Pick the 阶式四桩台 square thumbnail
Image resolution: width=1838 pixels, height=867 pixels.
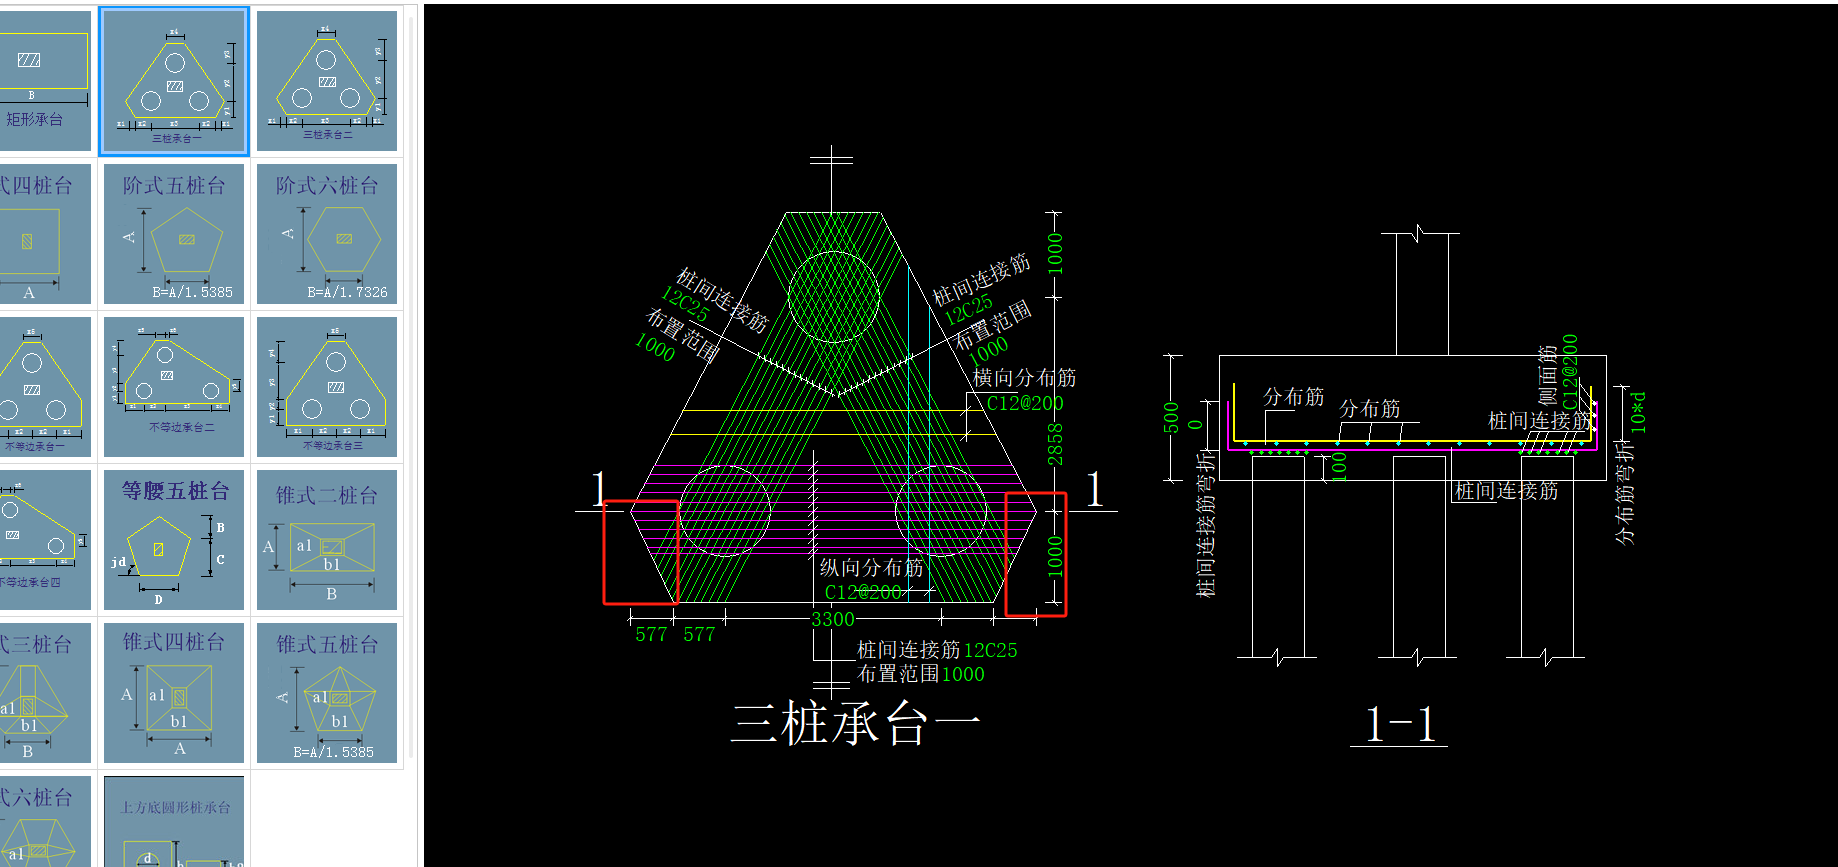pos(45,234)
